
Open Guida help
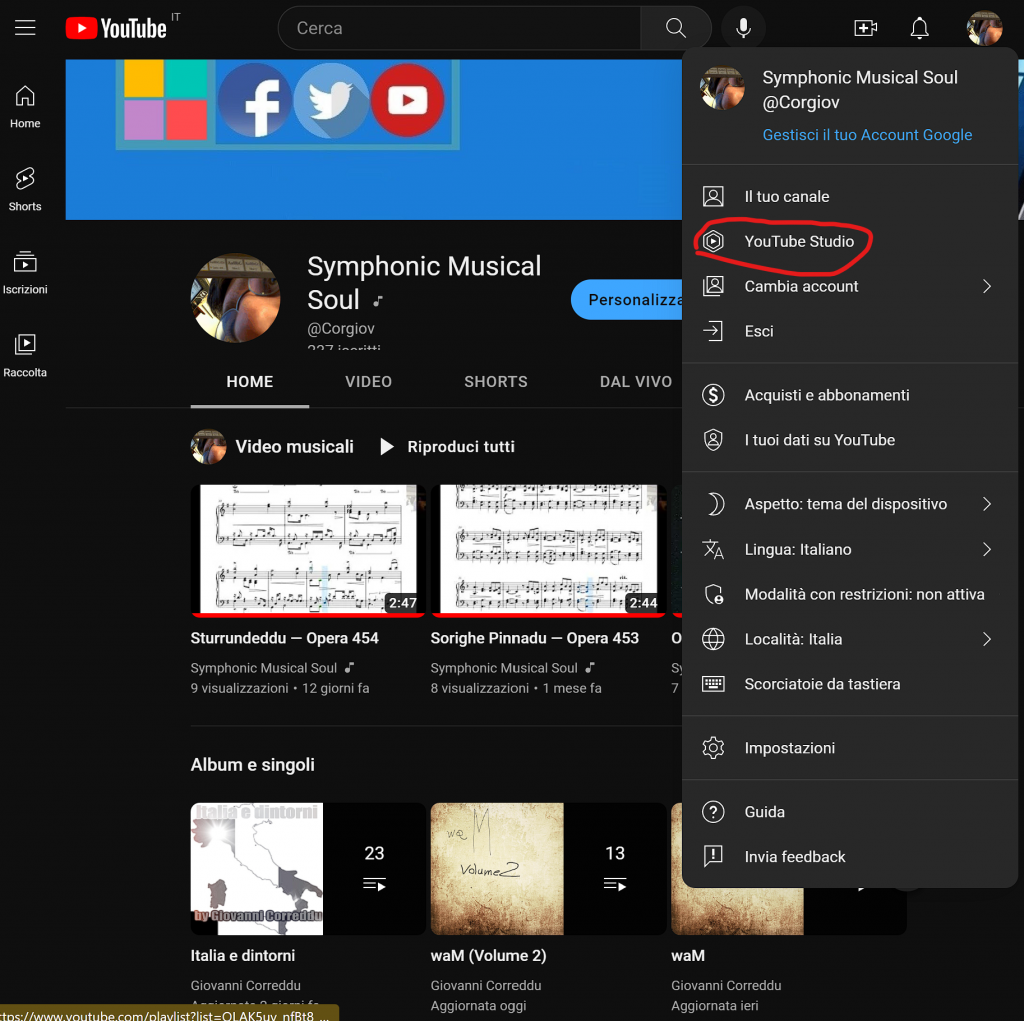point(850,812)
